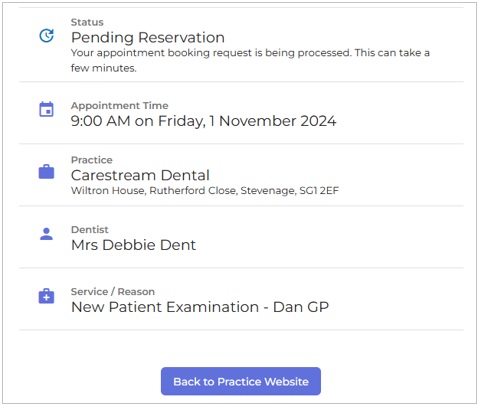Click the Wiltron House address line

(x=205, y=191)
